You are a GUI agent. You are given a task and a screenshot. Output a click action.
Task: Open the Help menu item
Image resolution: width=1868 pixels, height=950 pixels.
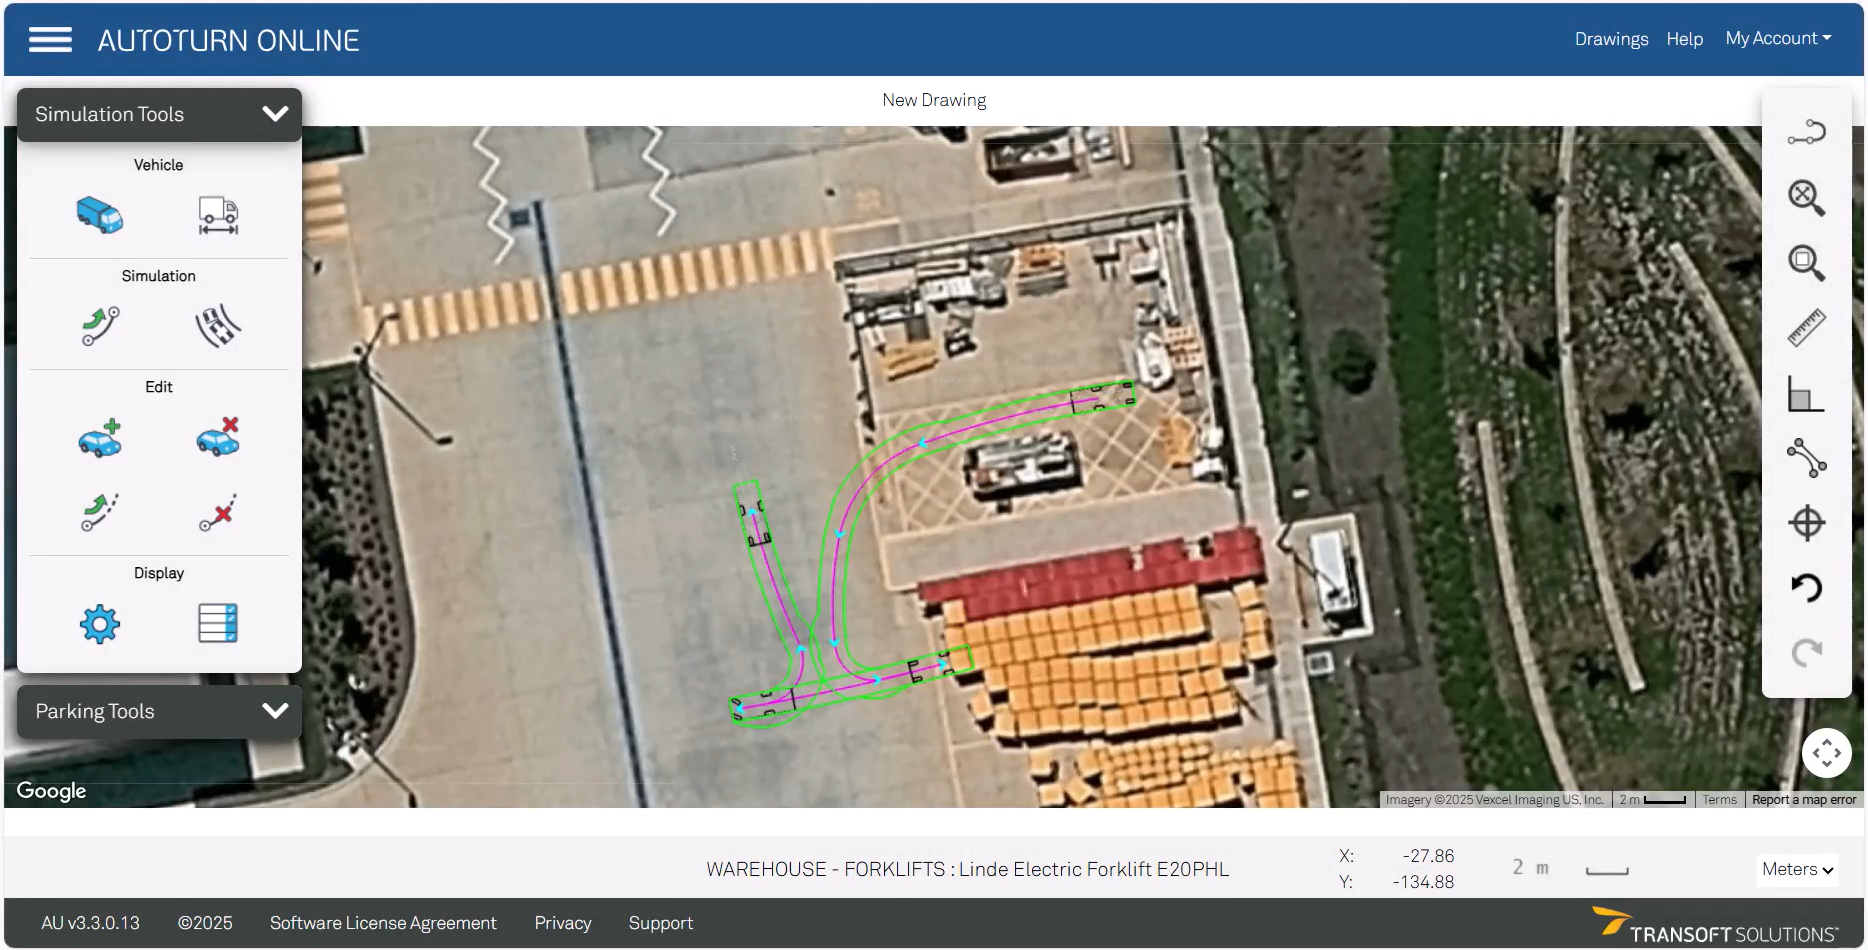tap(1684, 39)
